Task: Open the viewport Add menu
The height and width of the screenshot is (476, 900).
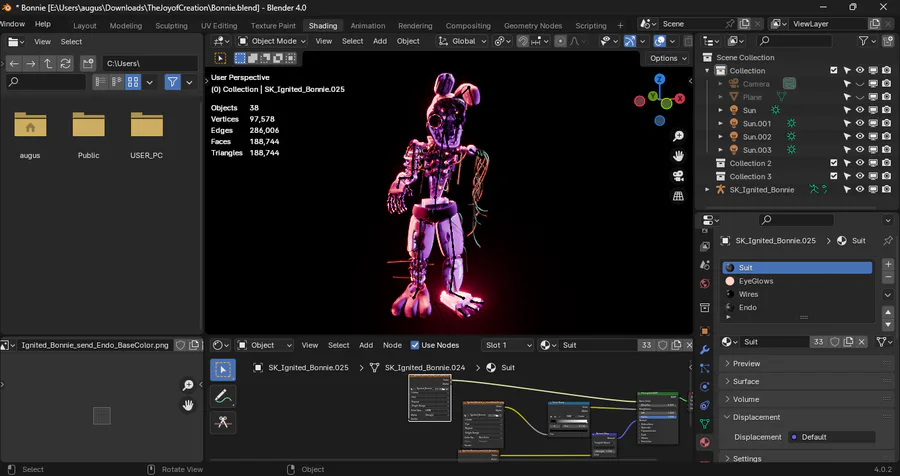Action: tap(380, 41)
